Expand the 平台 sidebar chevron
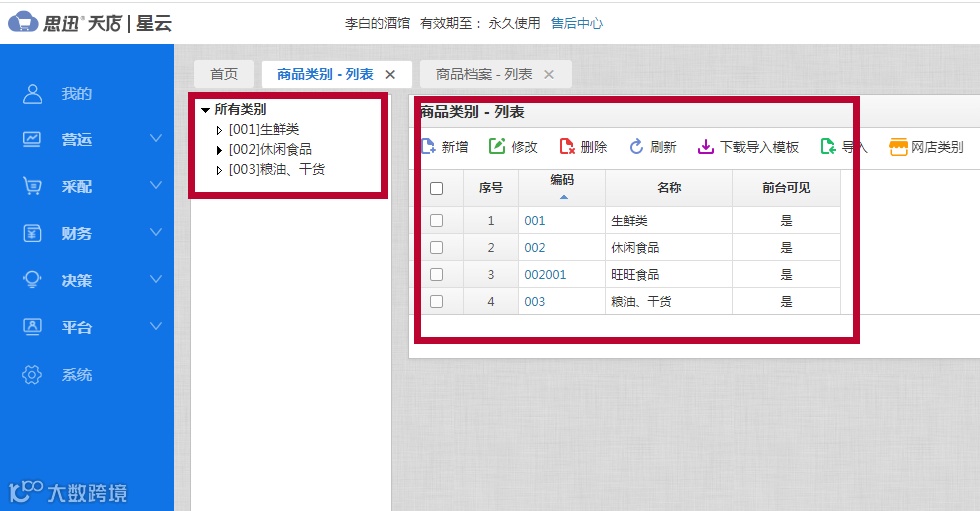980x511 pixels. tap(156, 326)
